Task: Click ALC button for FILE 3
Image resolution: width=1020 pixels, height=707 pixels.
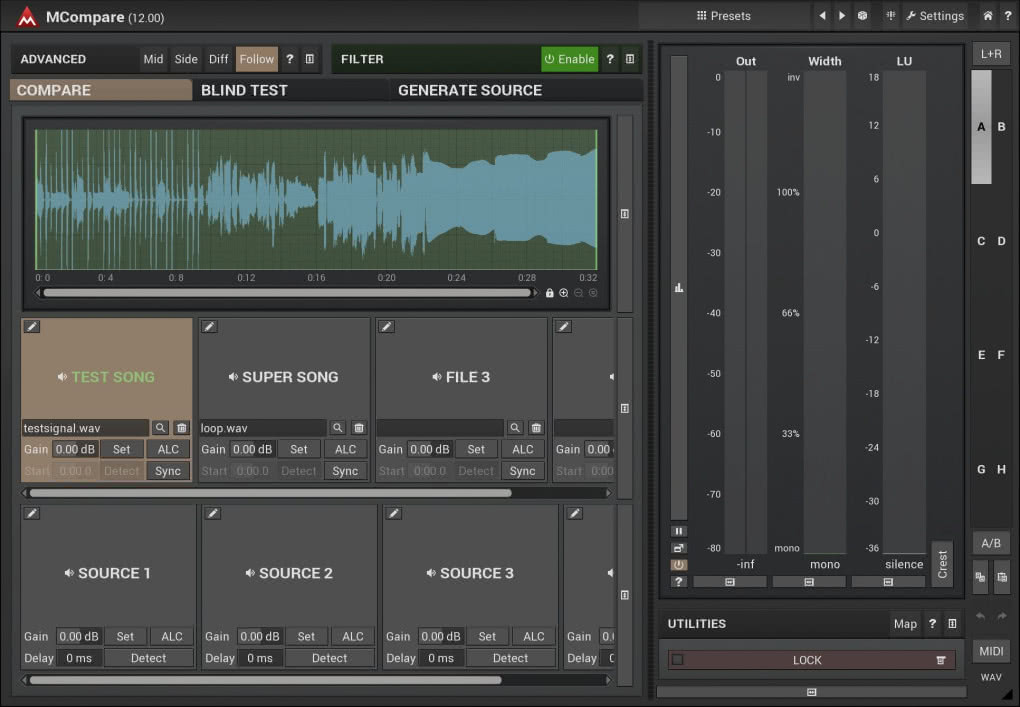Action: click(x=522, y=449)
